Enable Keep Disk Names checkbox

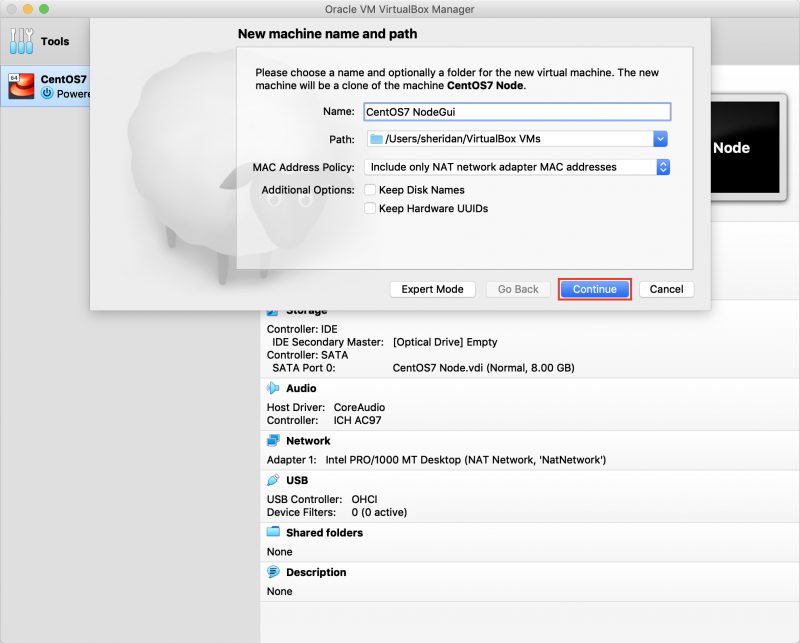370,190
